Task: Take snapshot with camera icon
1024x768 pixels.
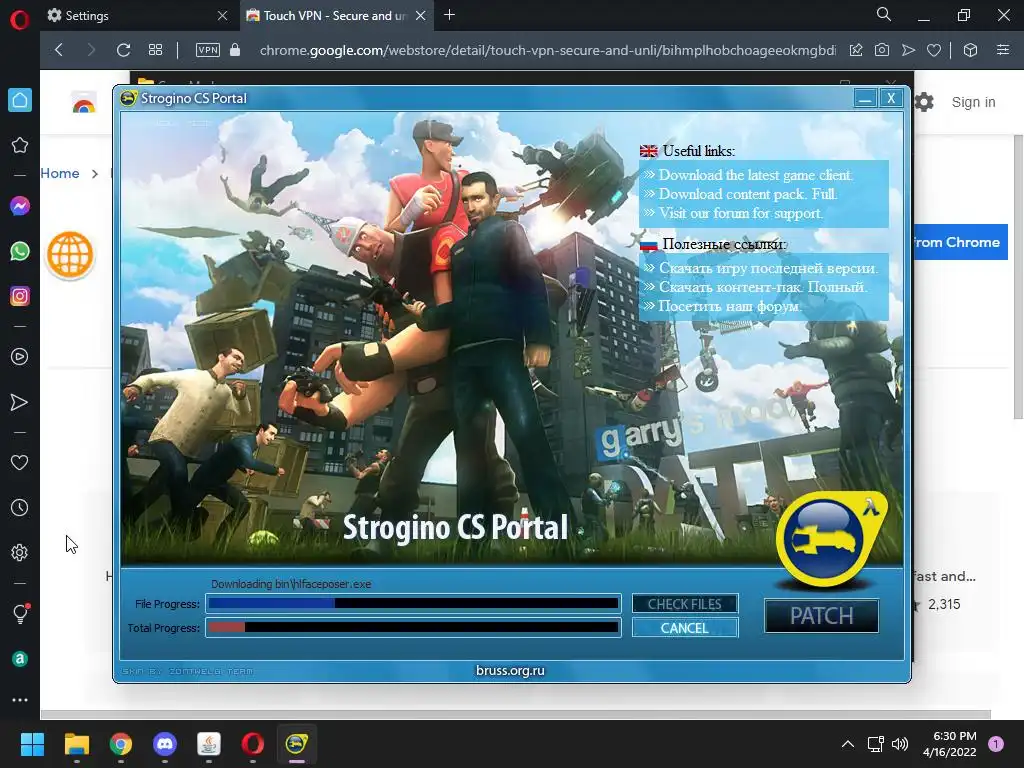Action: tap(882, 50)
